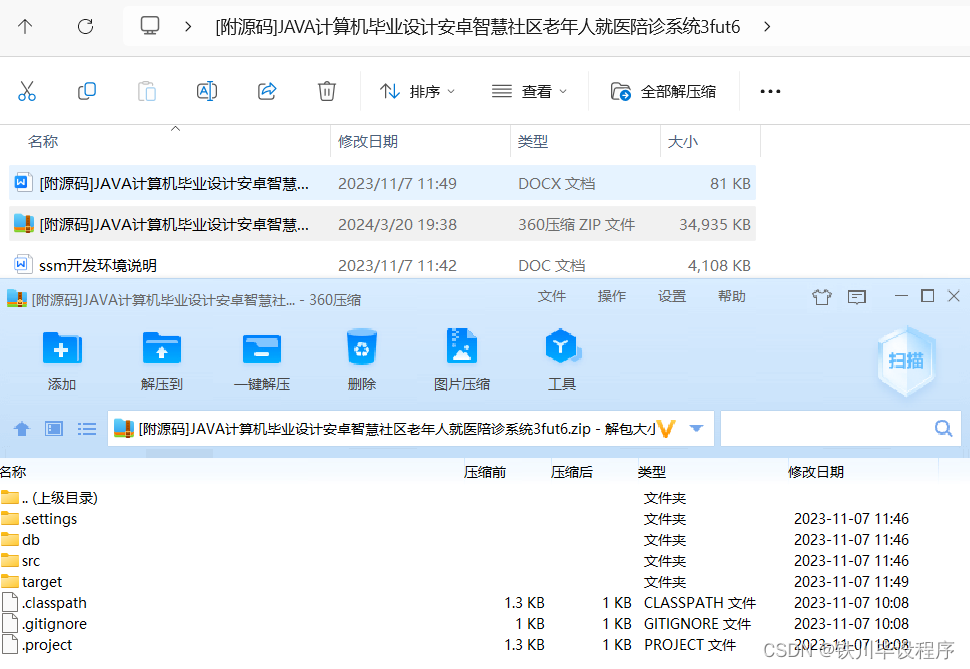Click the 一键解压 one-click extract icon
Viewport: 970px width, 669px height.
point(262,360)
